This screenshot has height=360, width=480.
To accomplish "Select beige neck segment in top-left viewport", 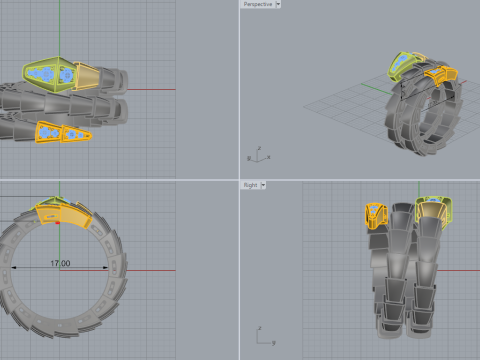I will [x=87, y=76].
